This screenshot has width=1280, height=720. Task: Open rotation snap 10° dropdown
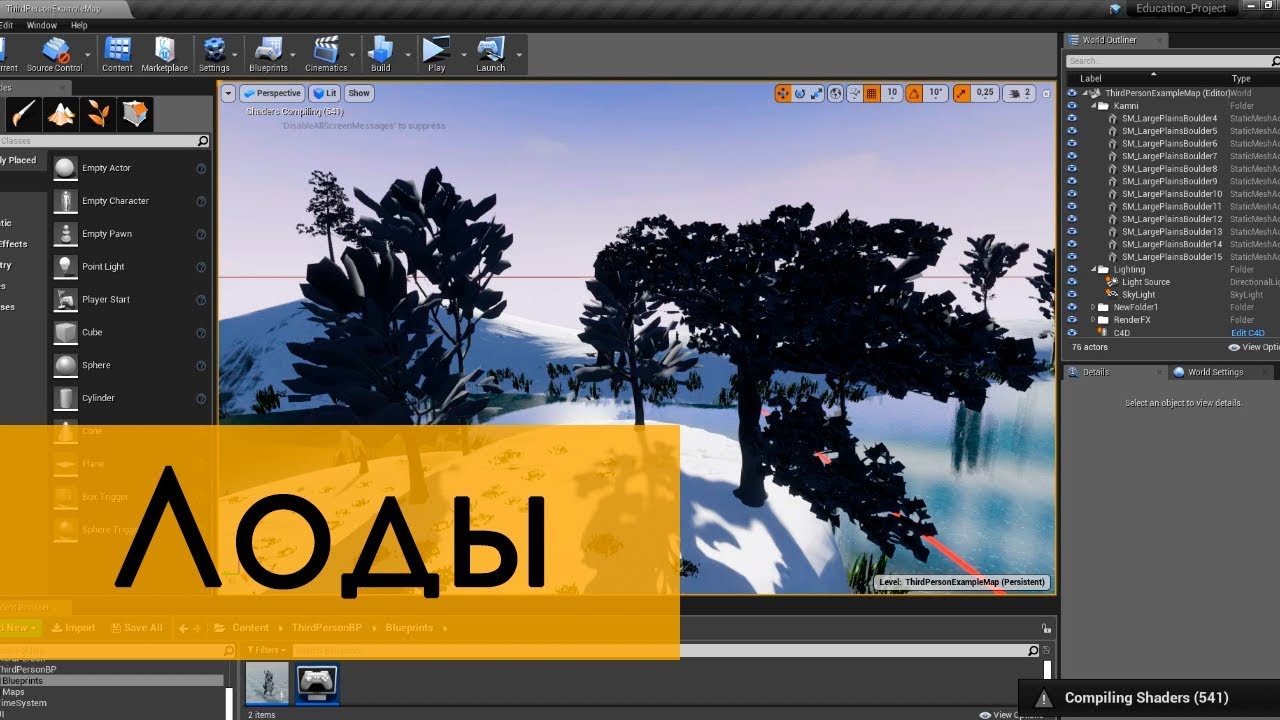[936, 93]
